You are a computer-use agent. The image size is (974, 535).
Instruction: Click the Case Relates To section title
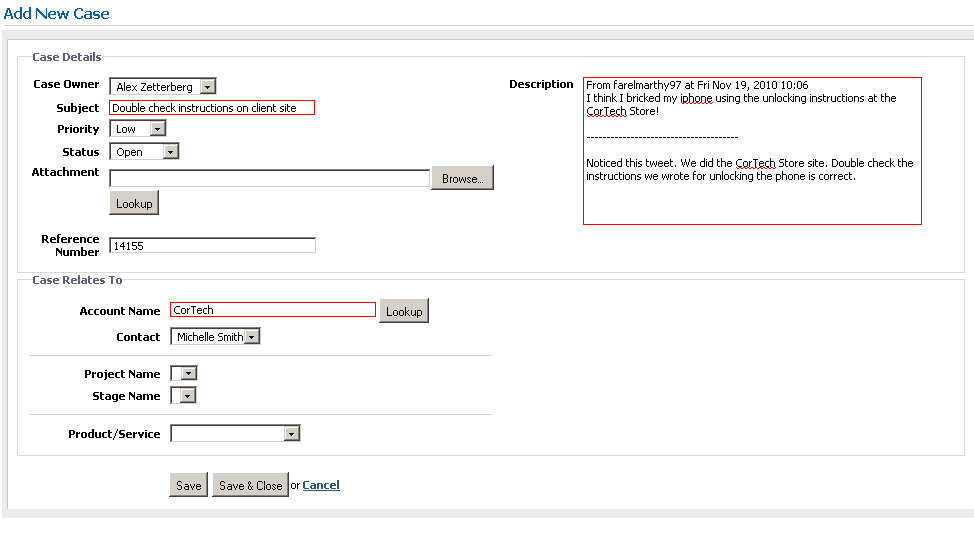pos(77,280)
